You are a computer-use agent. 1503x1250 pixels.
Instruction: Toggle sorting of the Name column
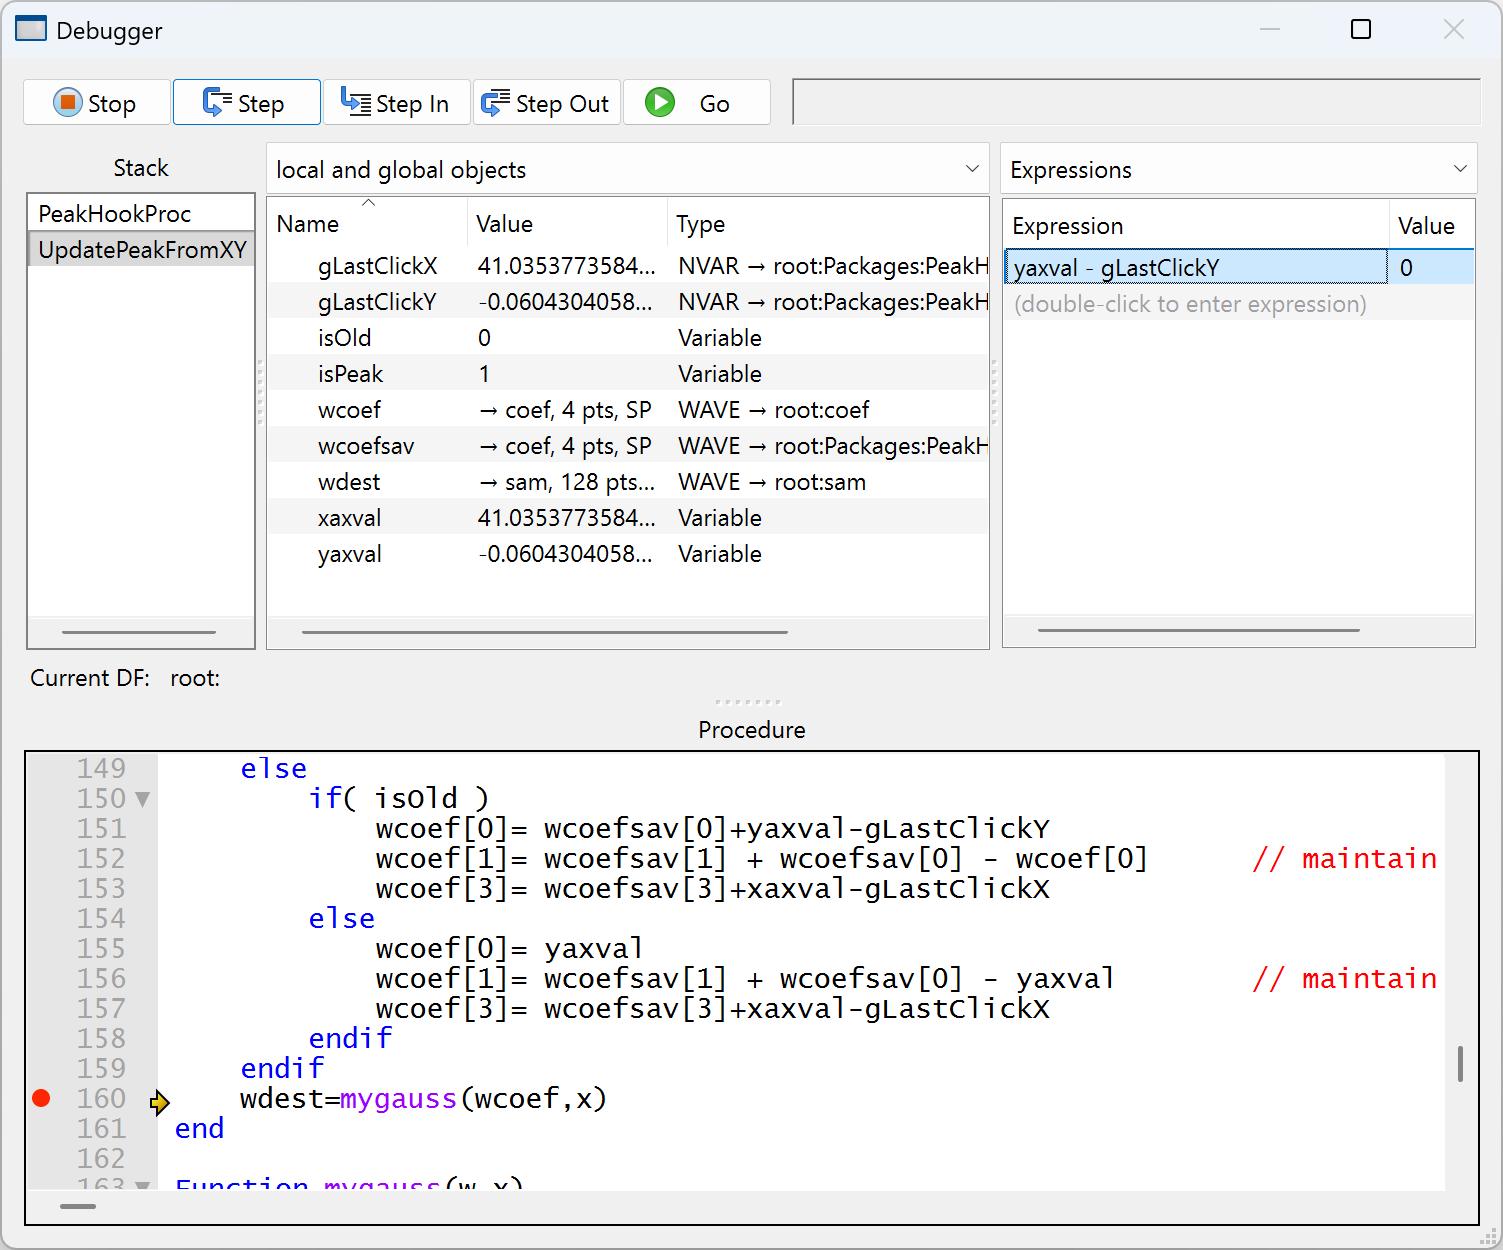(307, 223)
